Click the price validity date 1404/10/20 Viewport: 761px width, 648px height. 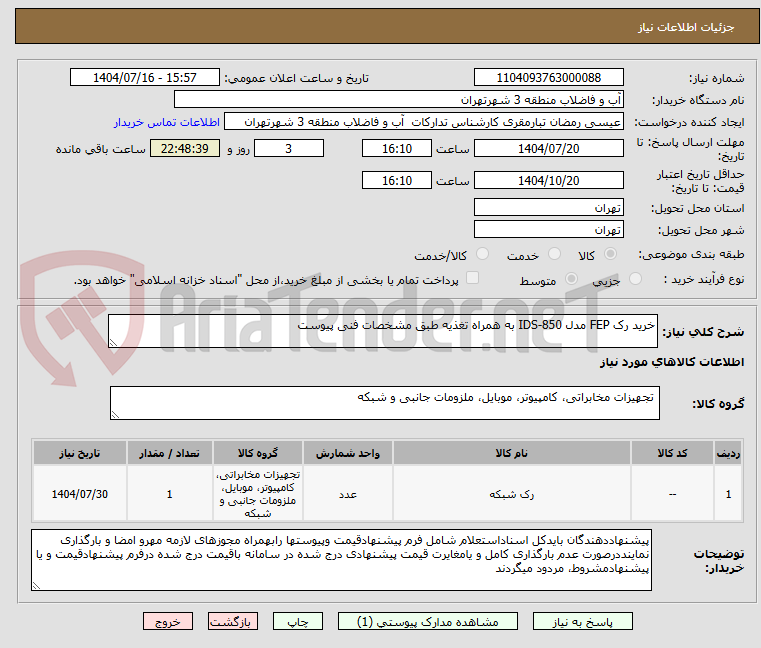pyautogui.click(x=548, y=181)
